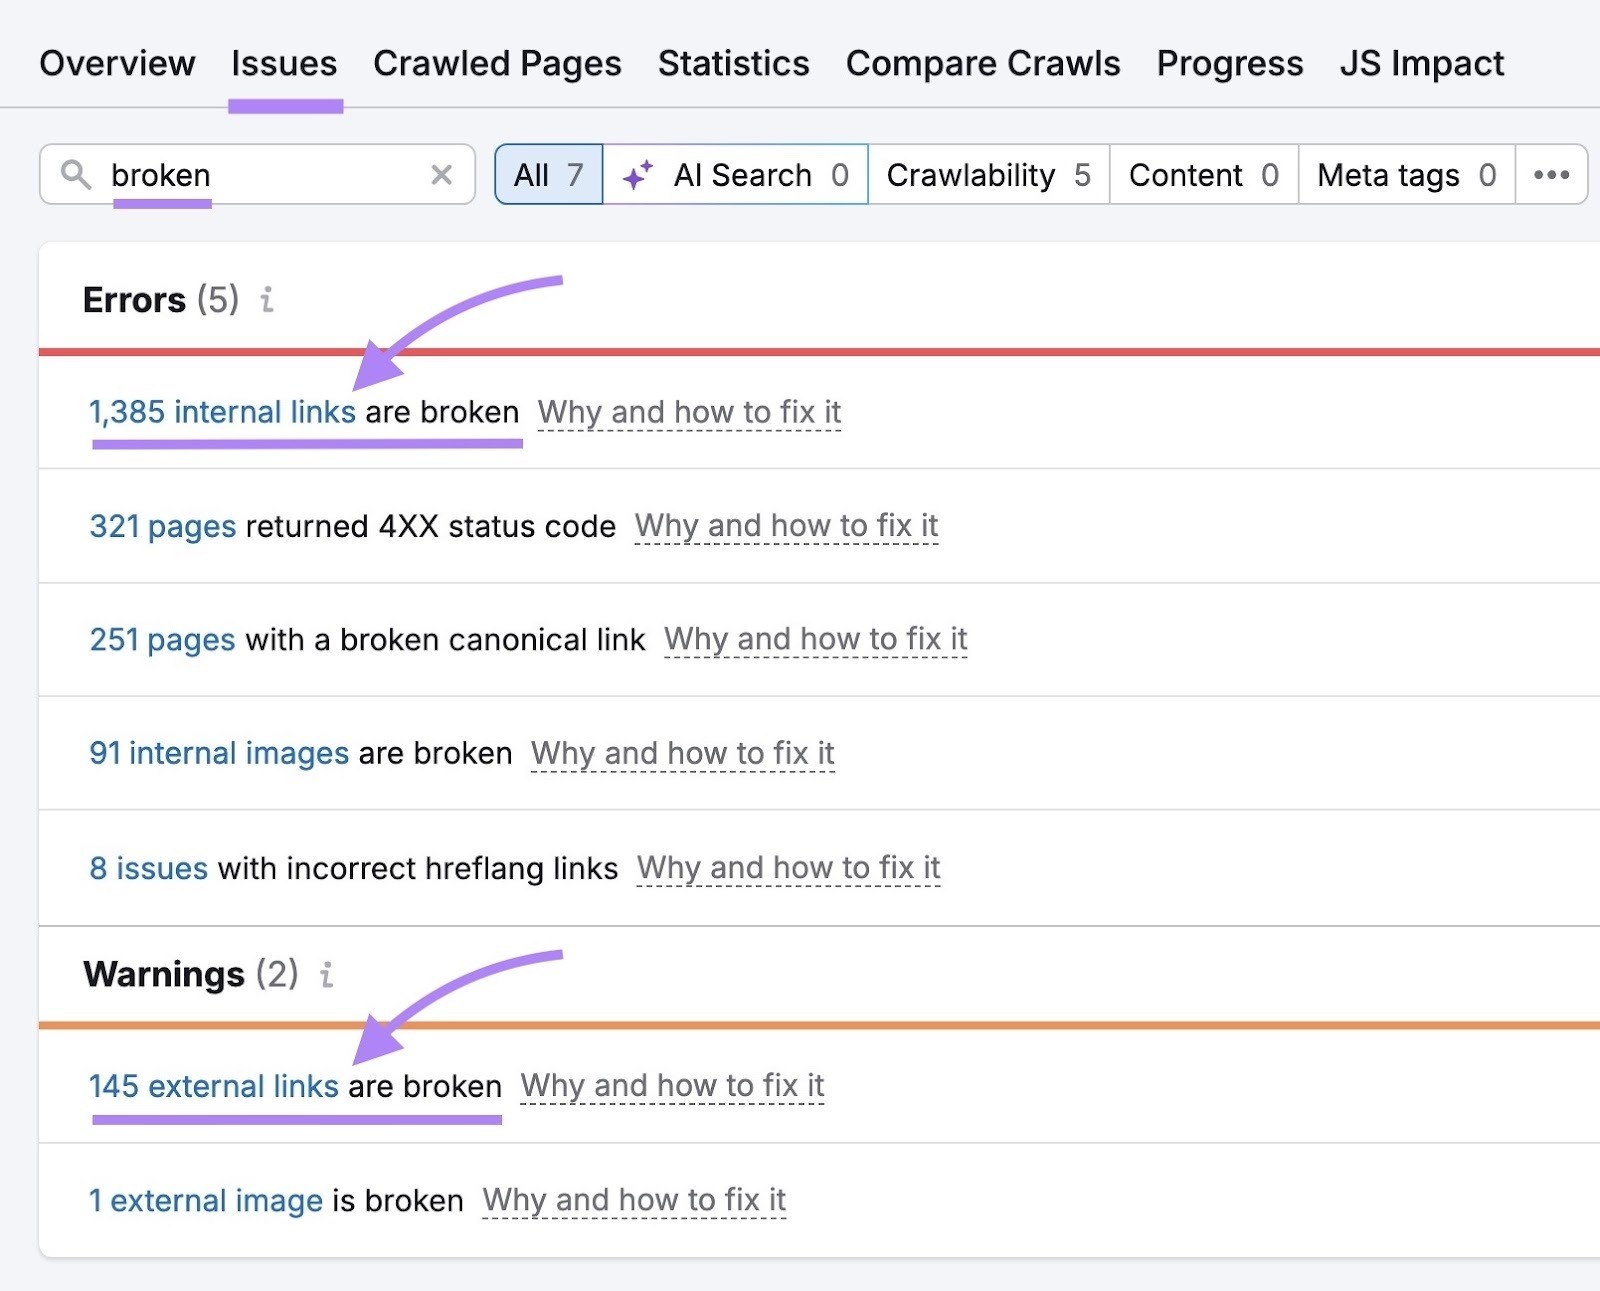Viewport: 1600px width, 1291px height.
Task: View info about the Errors section
Action: 267,301
